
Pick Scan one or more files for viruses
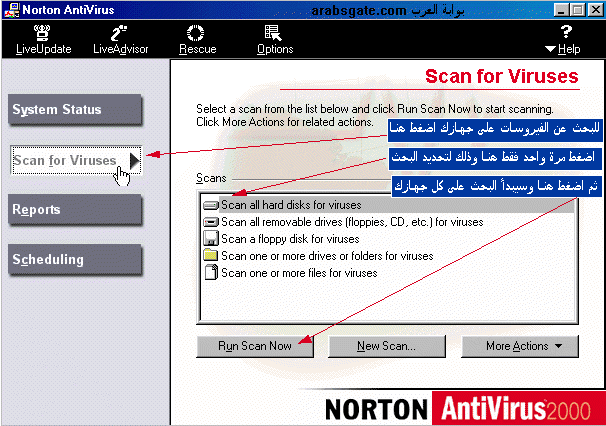(290, 273)
